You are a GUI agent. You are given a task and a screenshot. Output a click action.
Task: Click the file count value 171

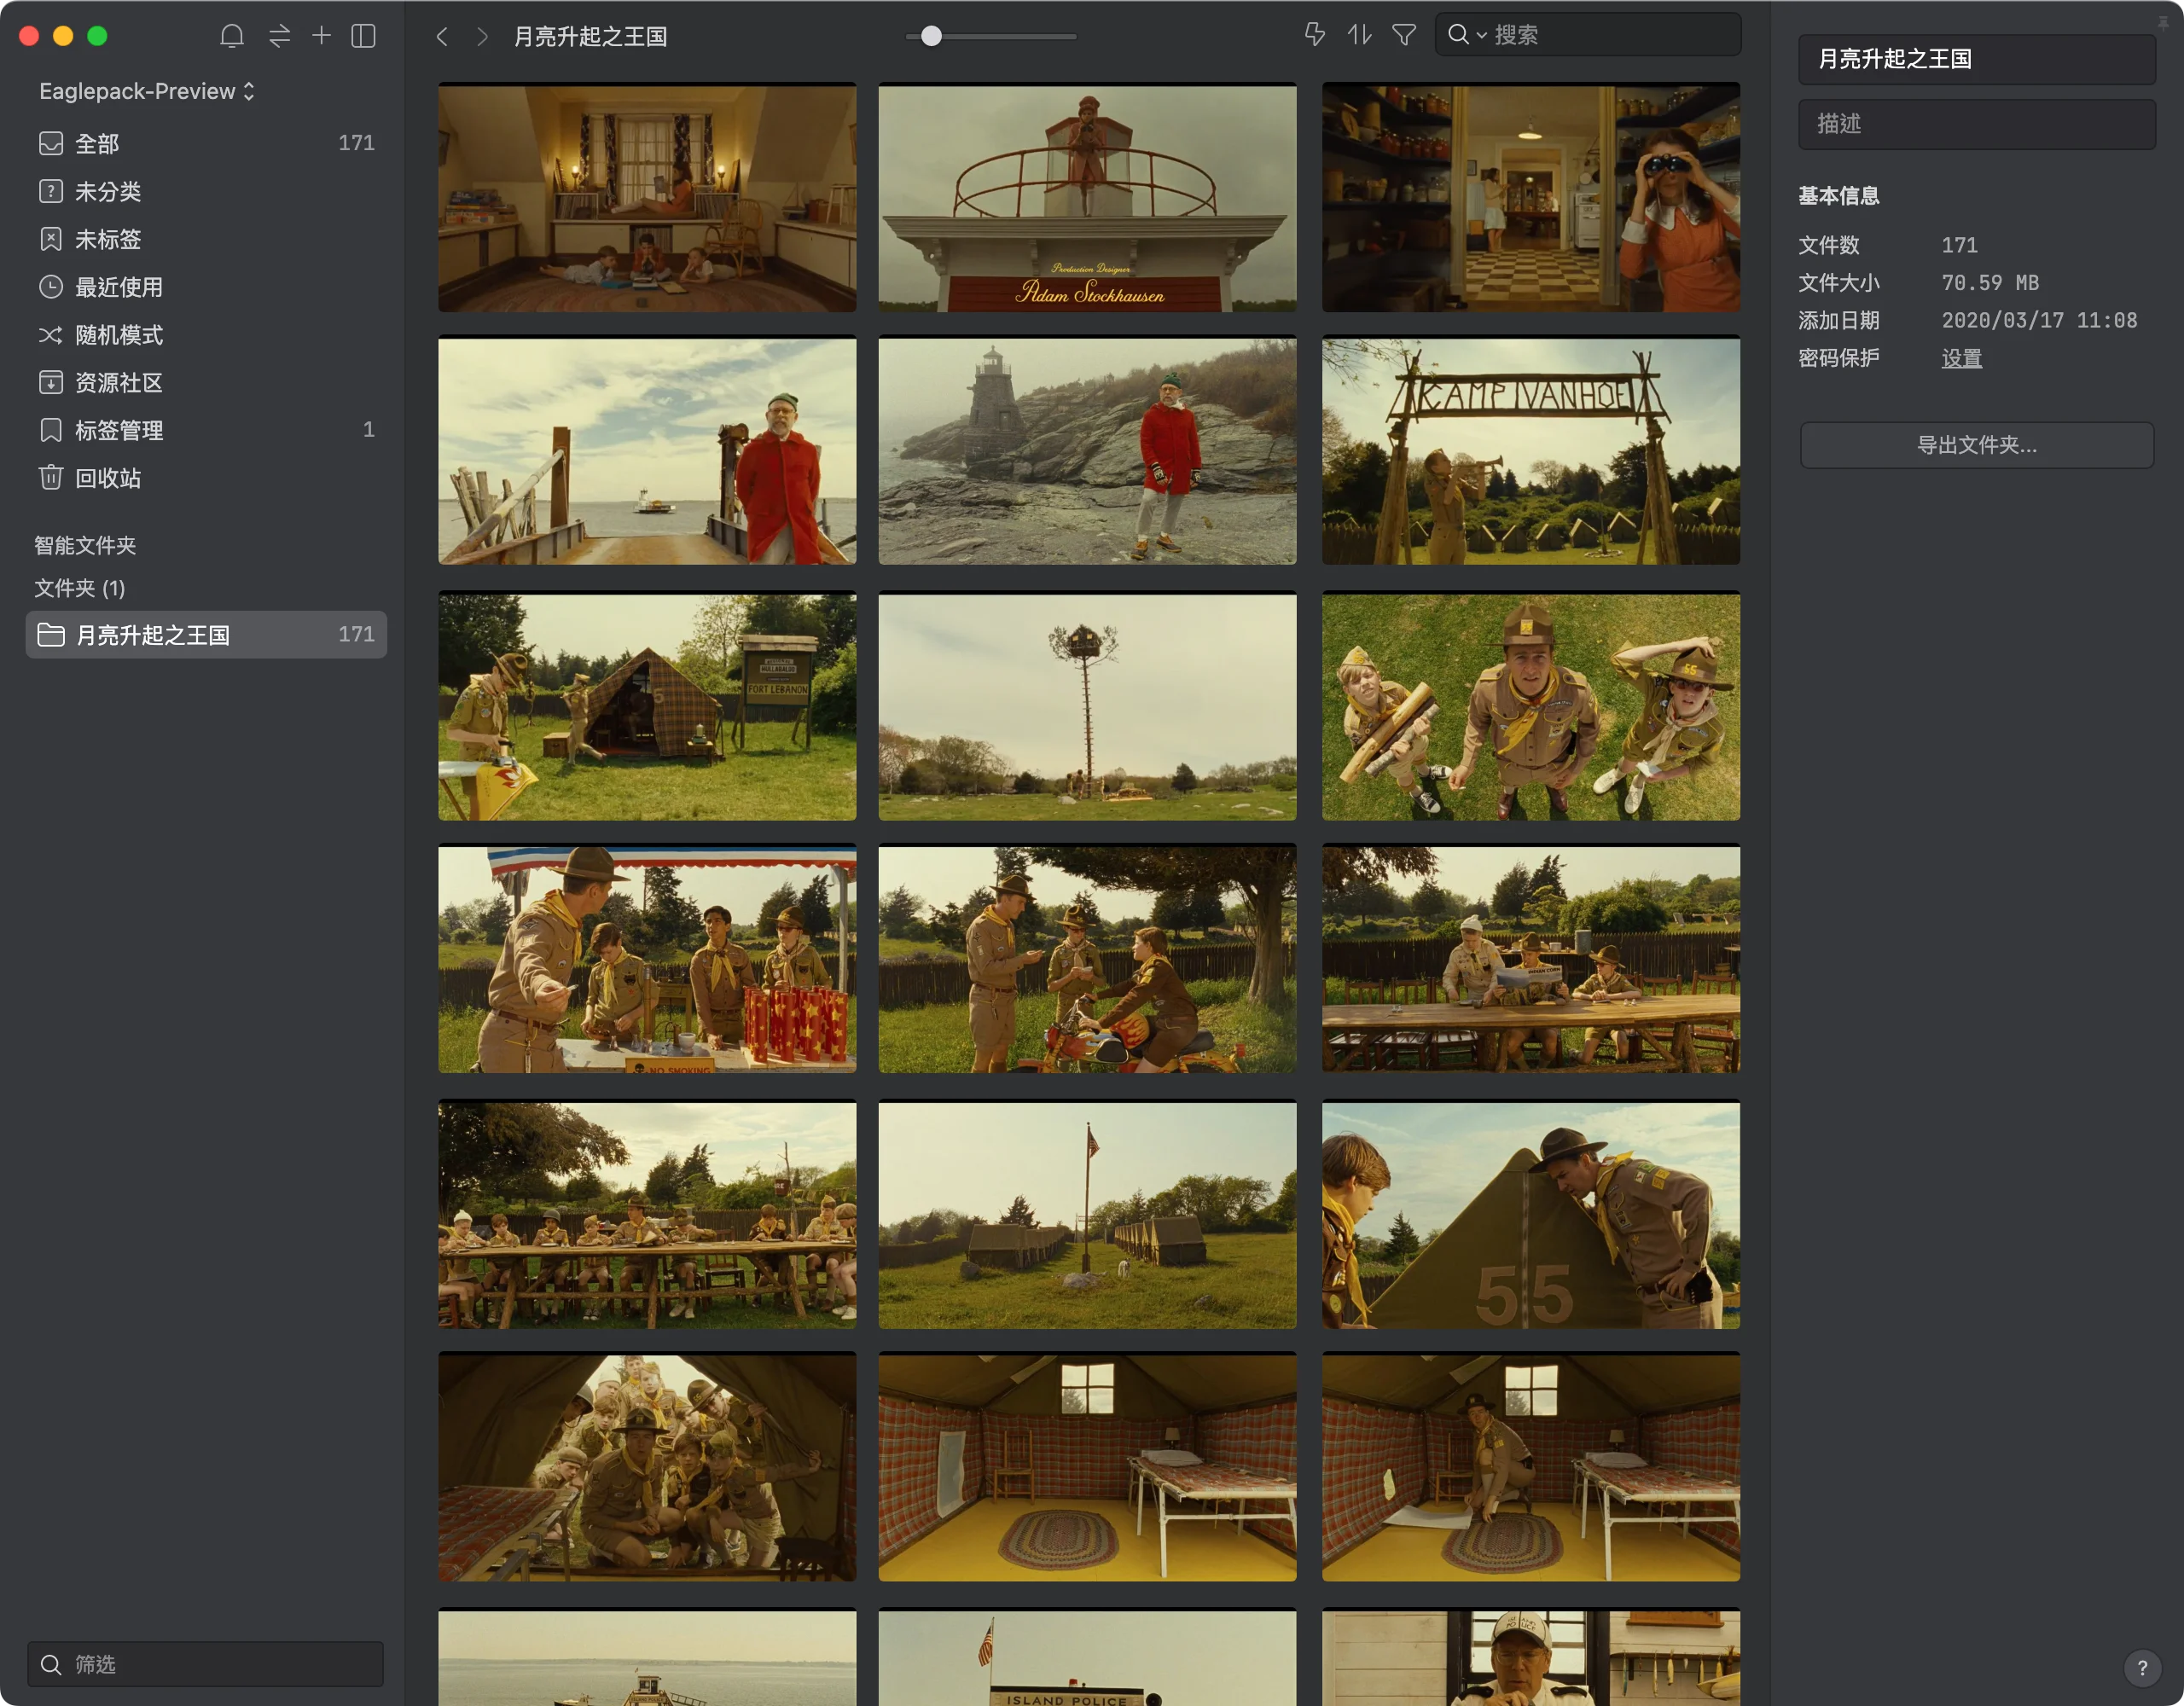coord(1959,245)
